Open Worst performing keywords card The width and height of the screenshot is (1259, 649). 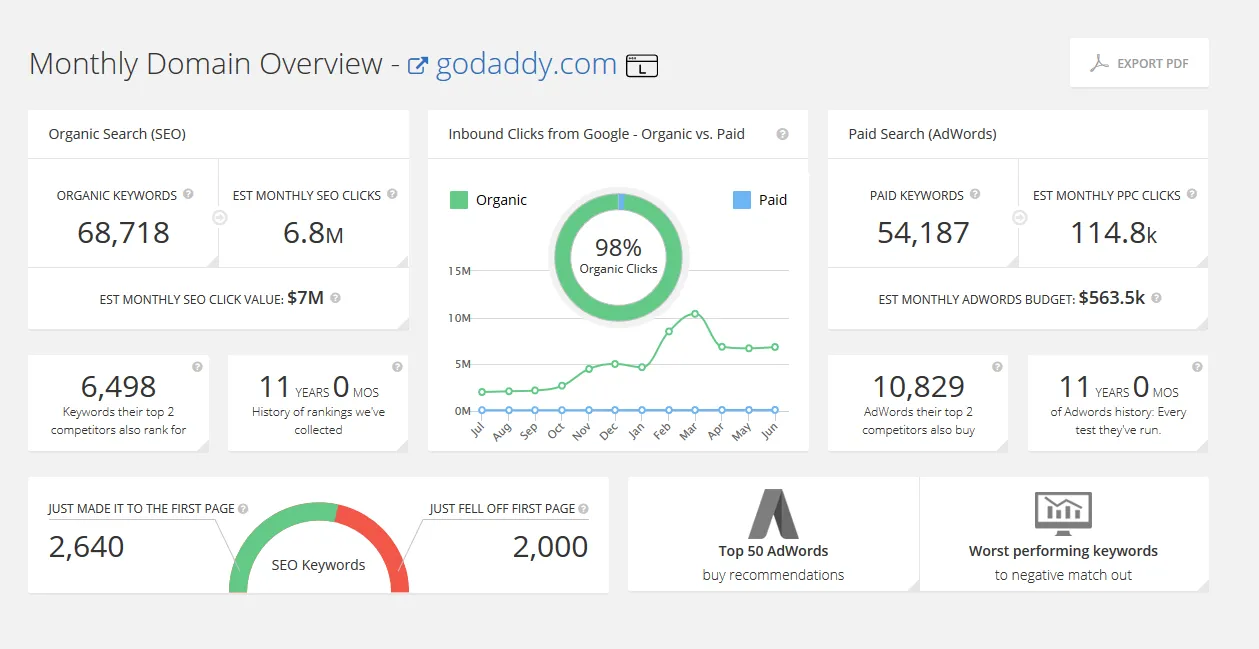1064,534
